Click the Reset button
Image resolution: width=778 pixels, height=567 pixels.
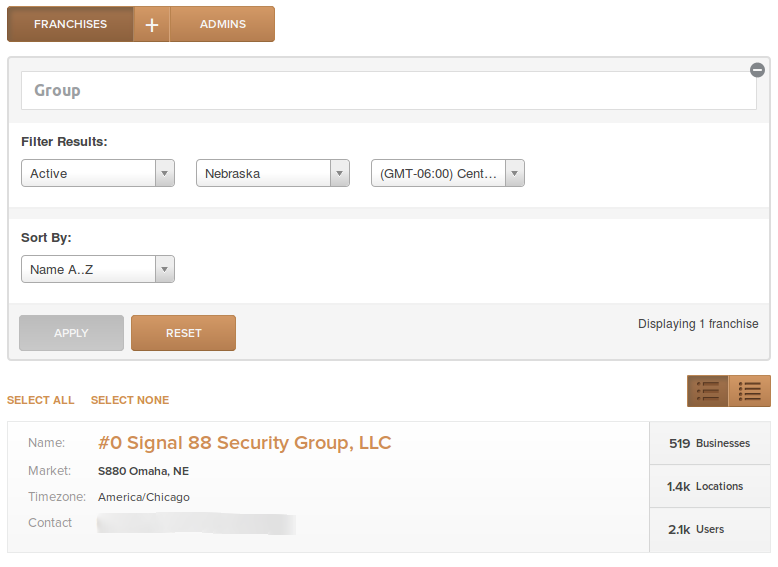tap(184, 333)
